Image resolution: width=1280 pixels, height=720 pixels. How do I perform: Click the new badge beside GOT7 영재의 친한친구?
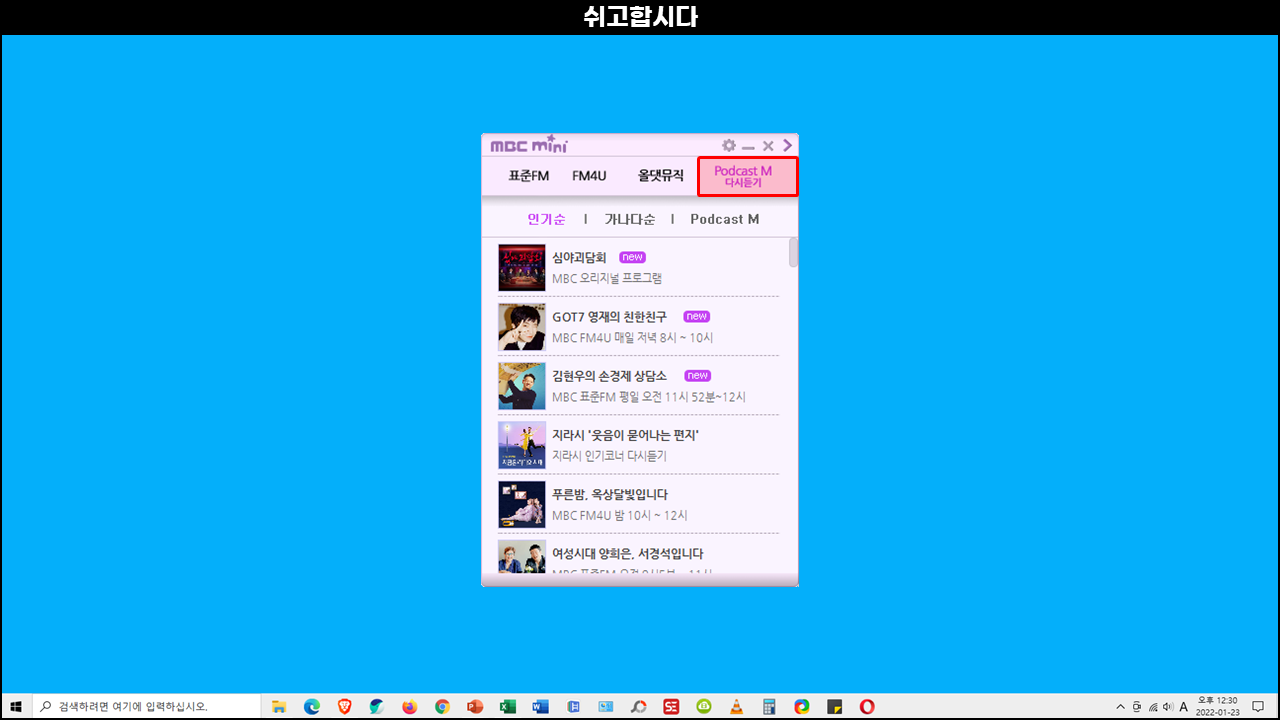(697, 317)
